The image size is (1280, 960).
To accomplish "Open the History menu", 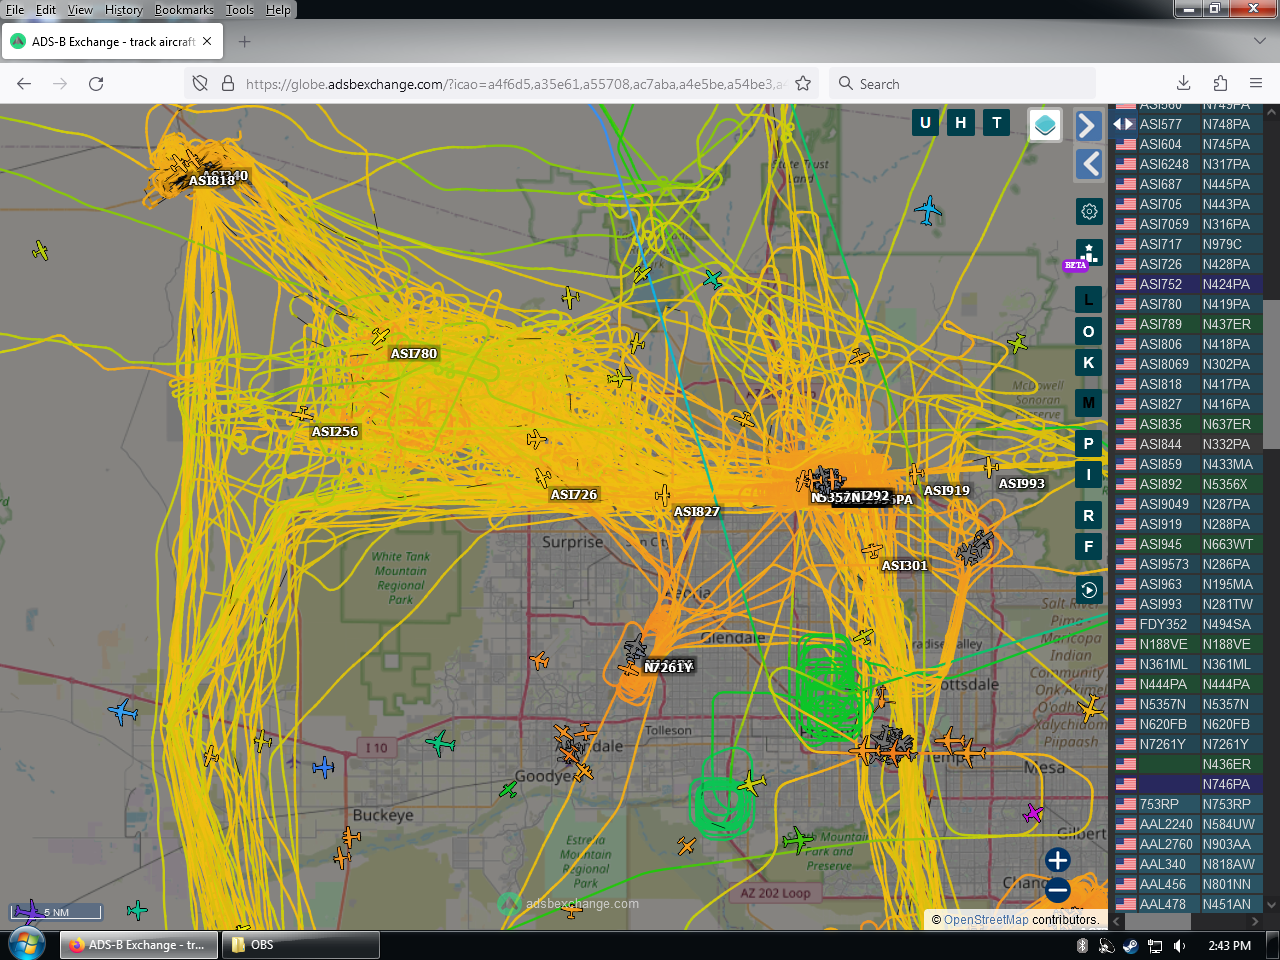I will click(x=123, y=10).
